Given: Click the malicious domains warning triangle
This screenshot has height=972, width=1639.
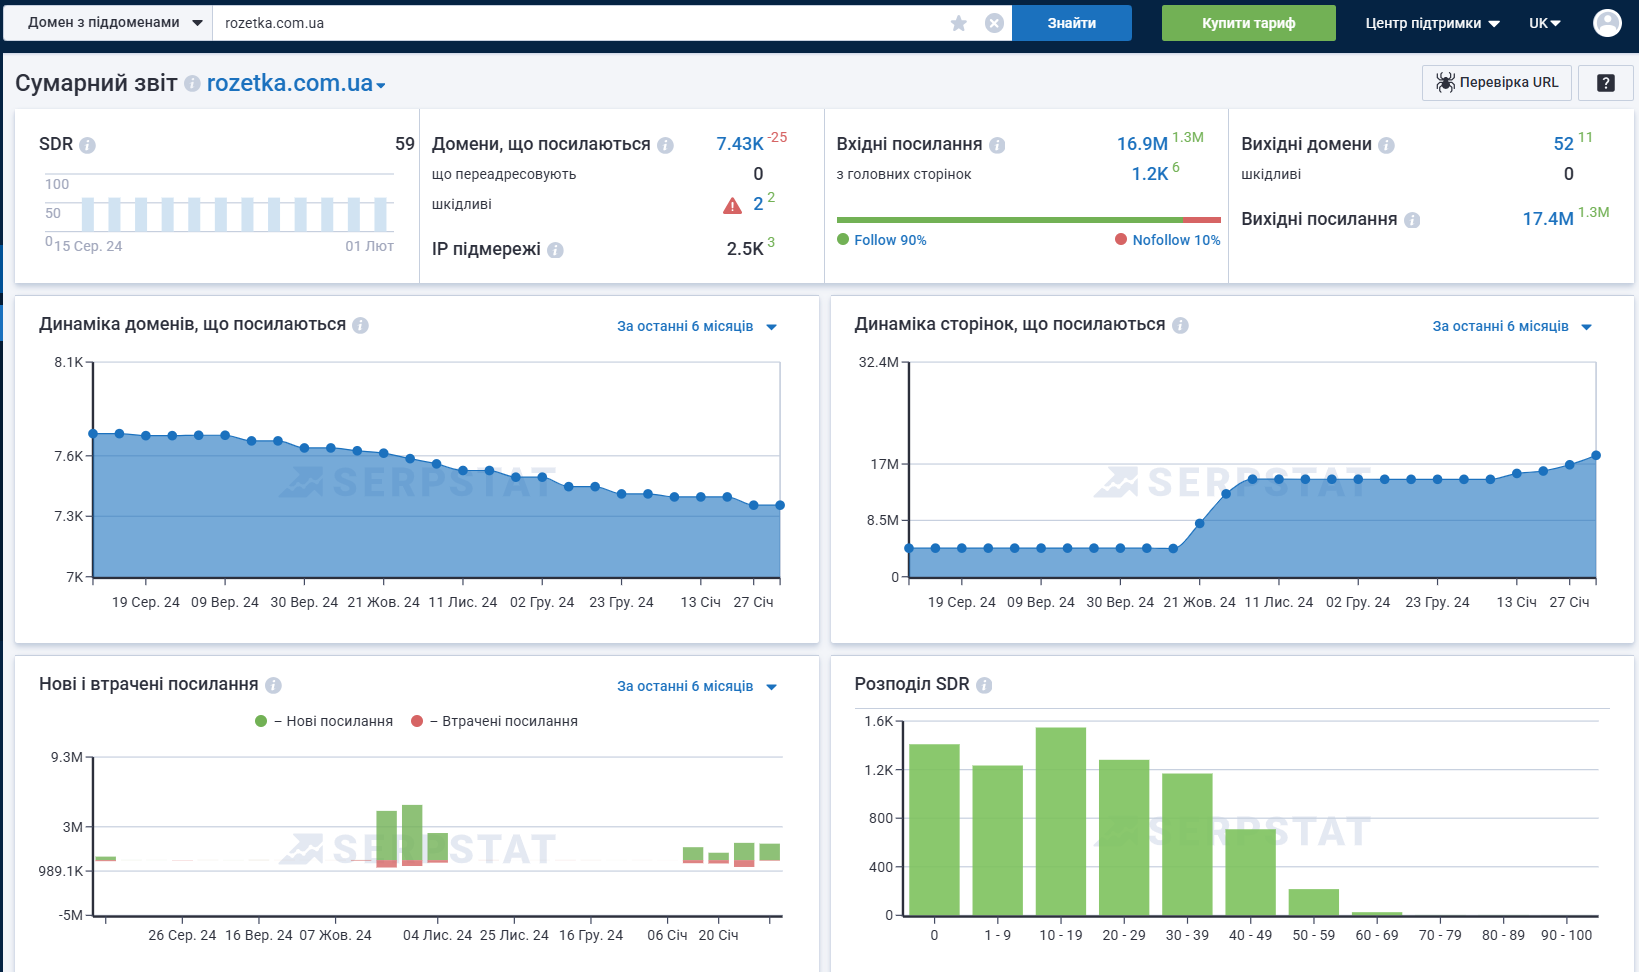Looking at the screenshot, I should tap(733, 205).
